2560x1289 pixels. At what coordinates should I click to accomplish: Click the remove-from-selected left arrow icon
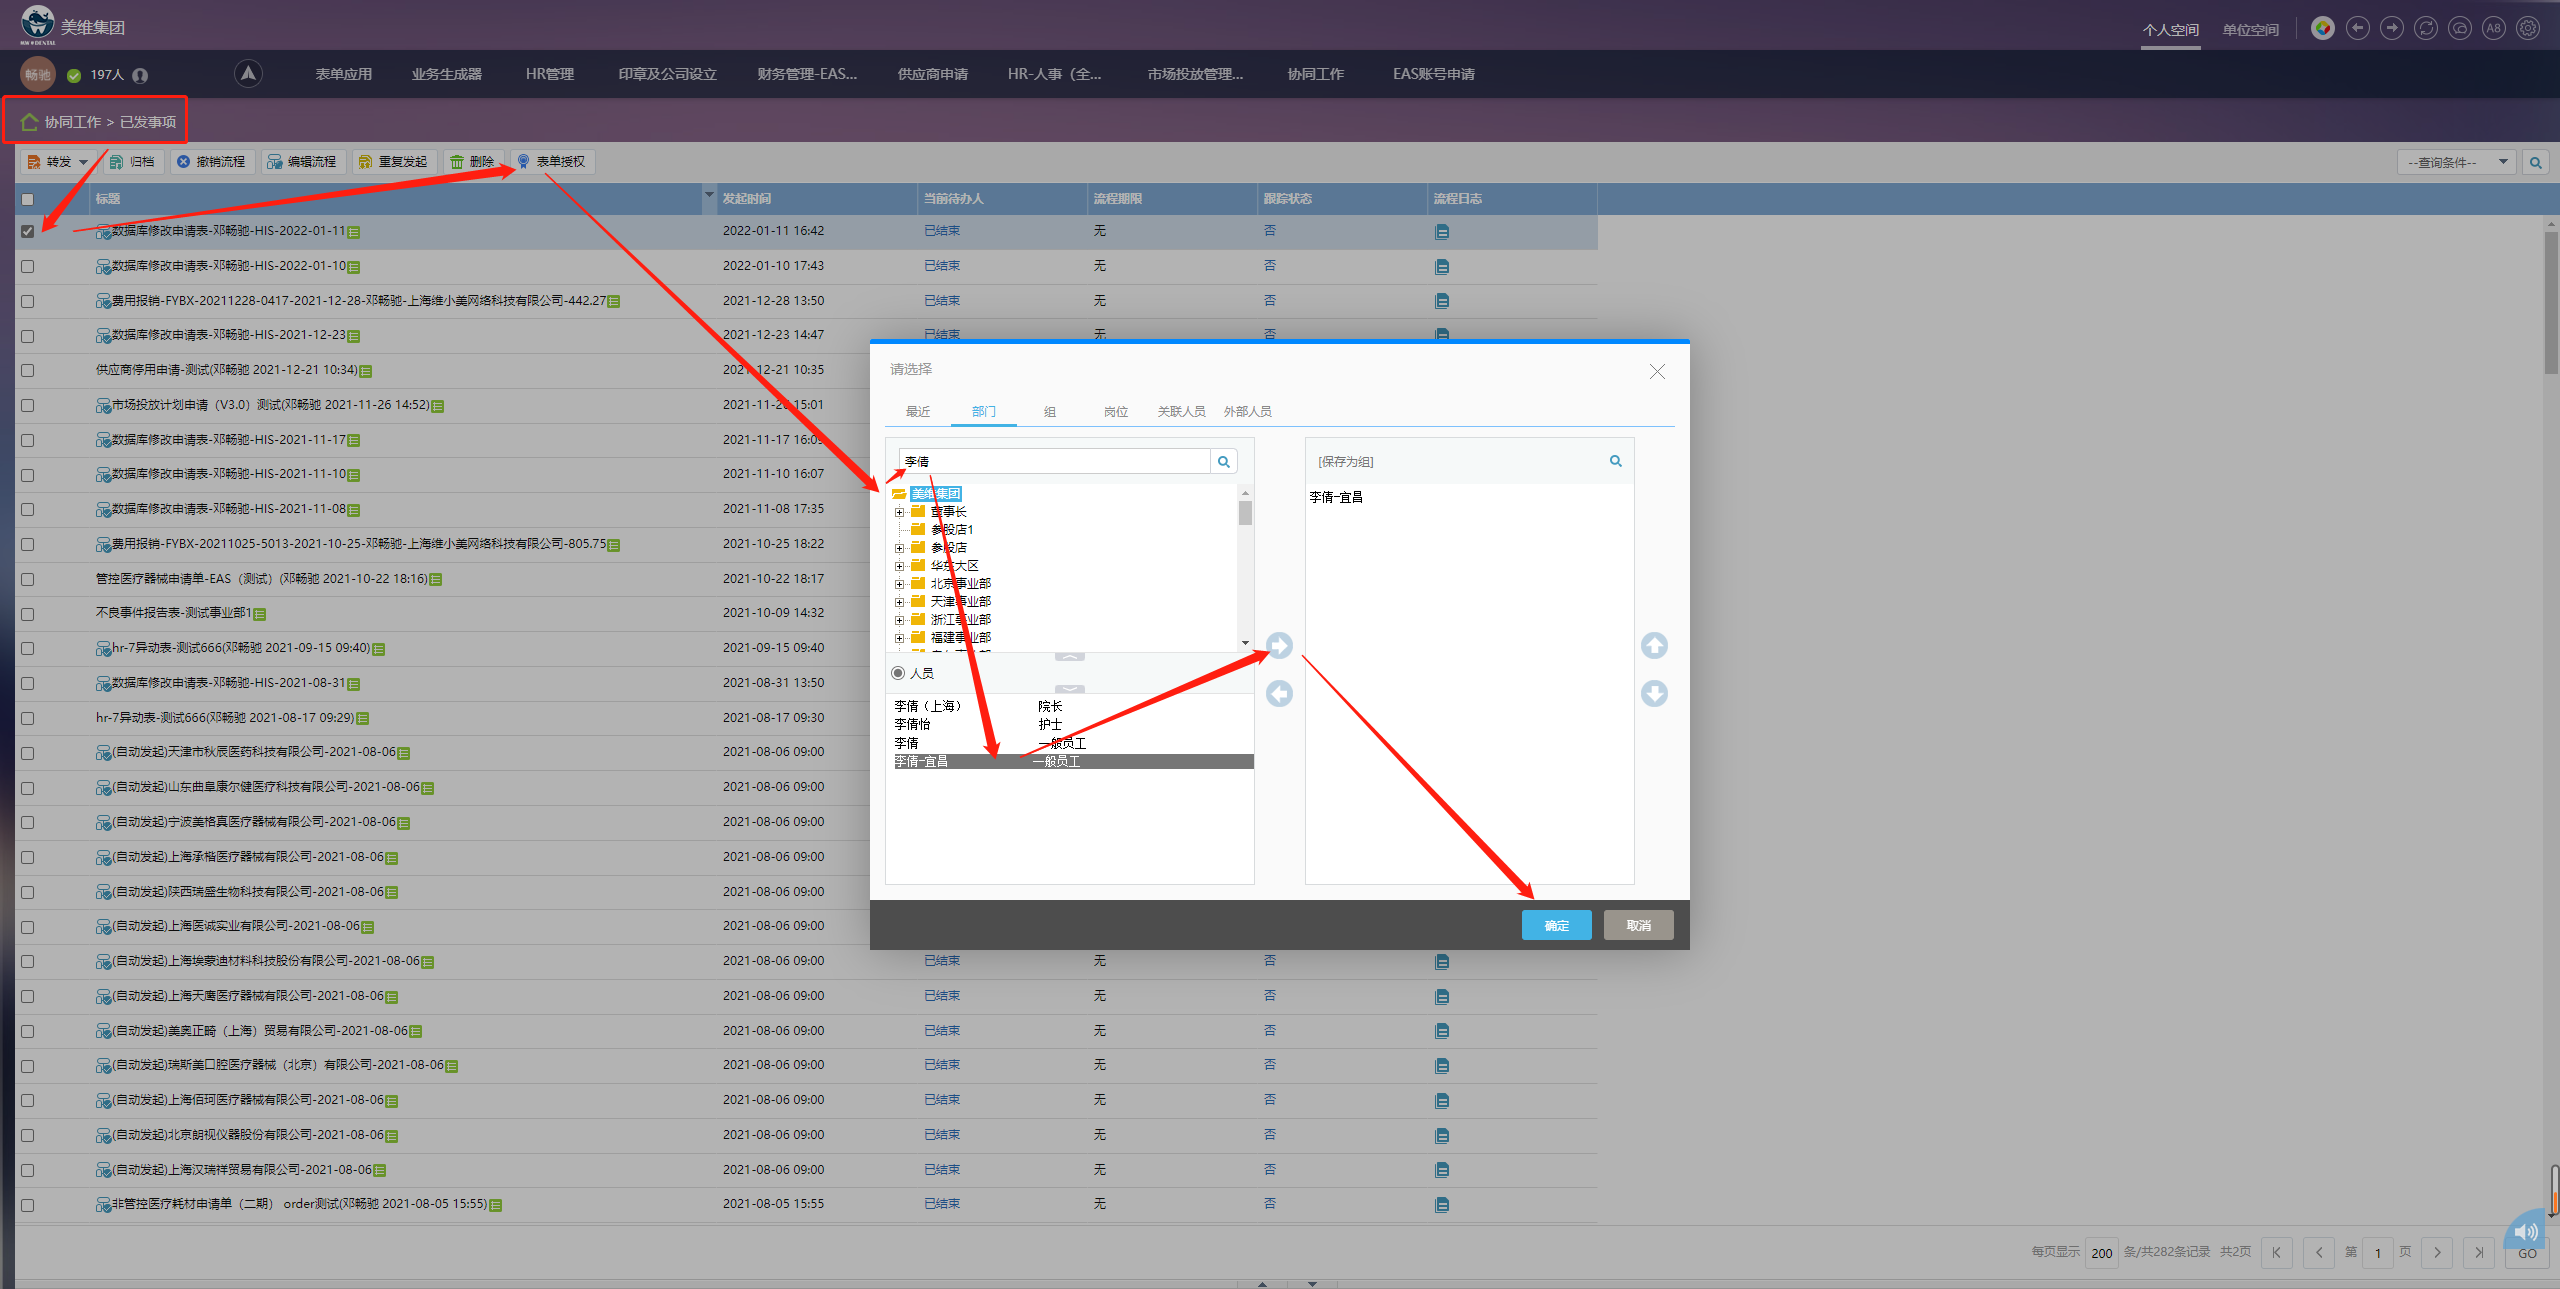click(x=1279, y=693)
